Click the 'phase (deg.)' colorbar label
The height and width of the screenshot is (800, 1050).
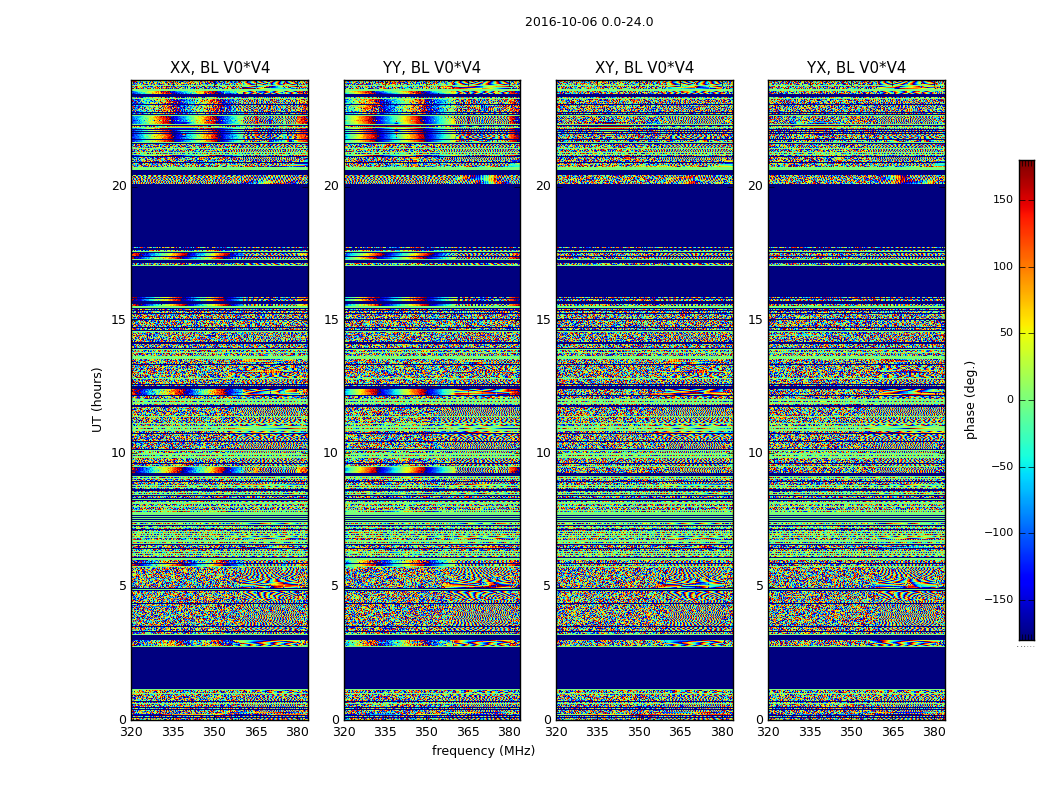point(970,400)
